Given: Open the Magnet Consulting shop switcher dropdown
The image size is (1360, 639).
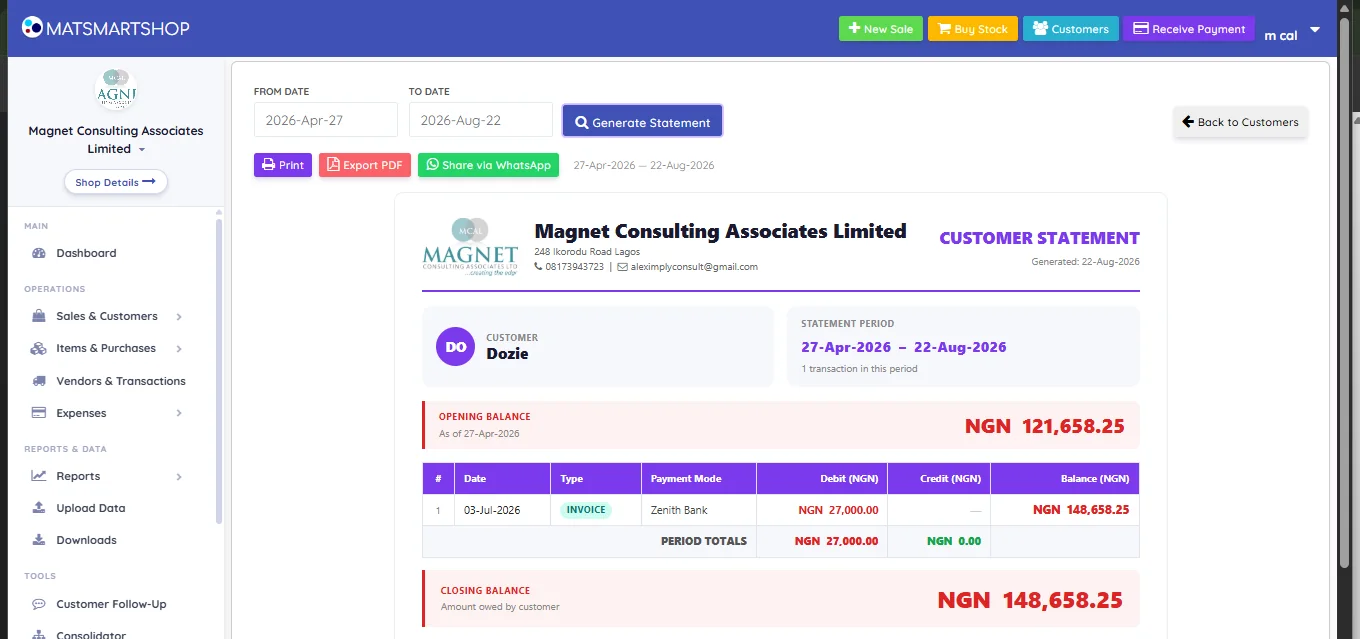Looking at the screenshot, I should pos(142,150).
